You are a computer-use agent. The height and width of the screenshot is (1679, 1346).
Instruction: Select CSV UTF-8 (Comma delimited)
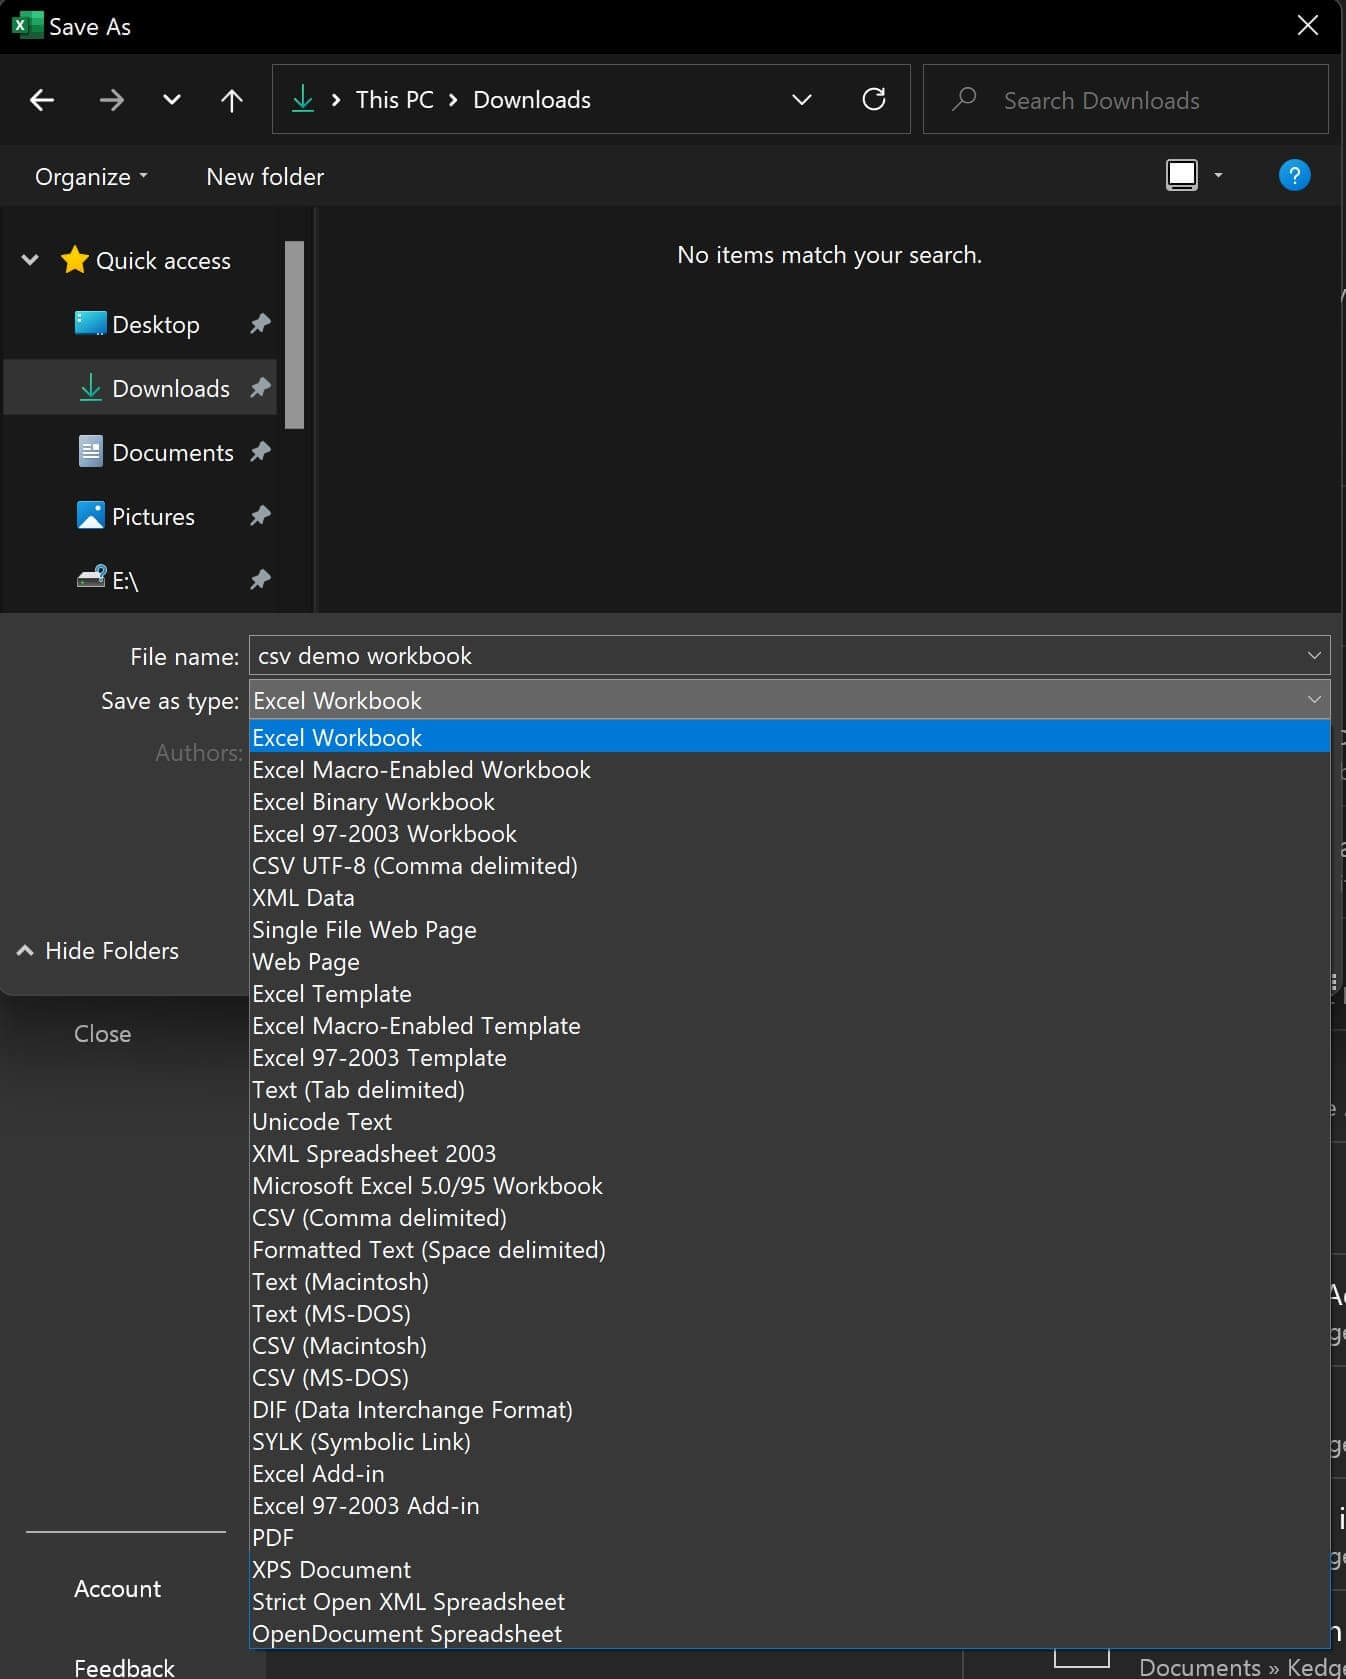pyautogui.click(x=789, y=866)
